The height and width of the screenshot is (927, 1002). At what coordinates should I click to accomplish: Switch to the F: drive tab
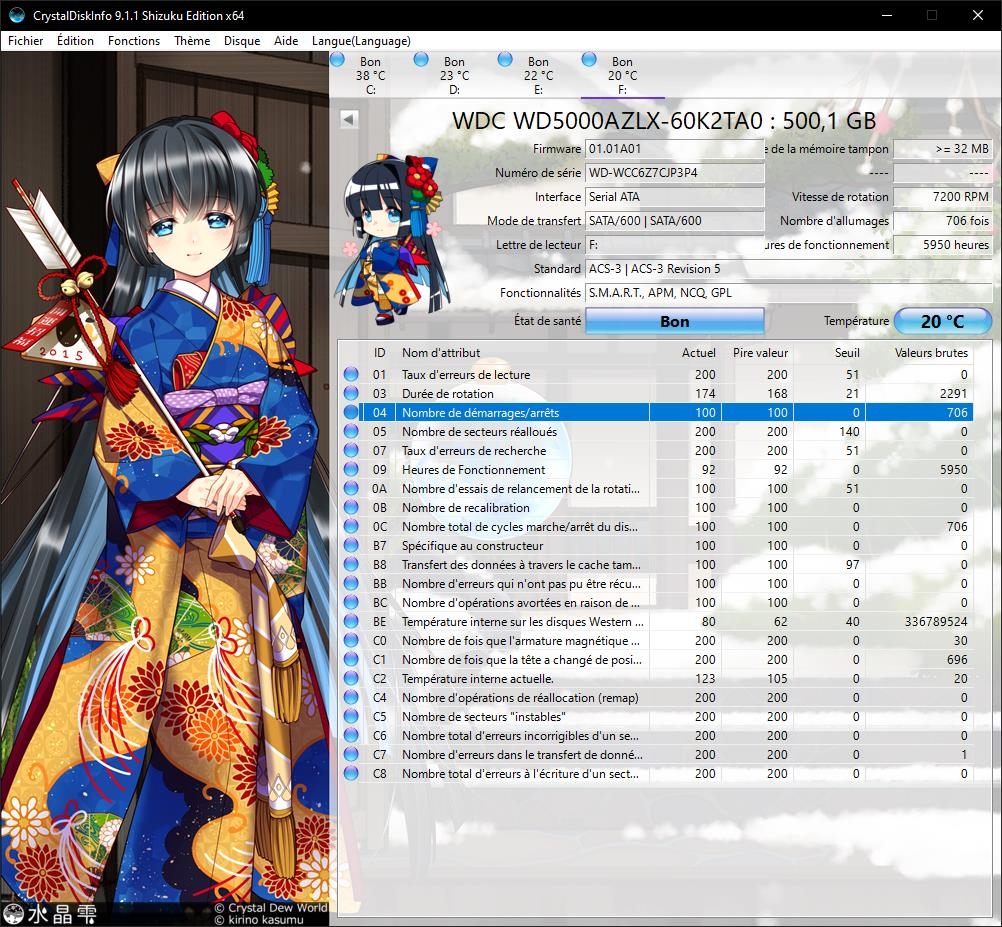[x=622, y=75]
